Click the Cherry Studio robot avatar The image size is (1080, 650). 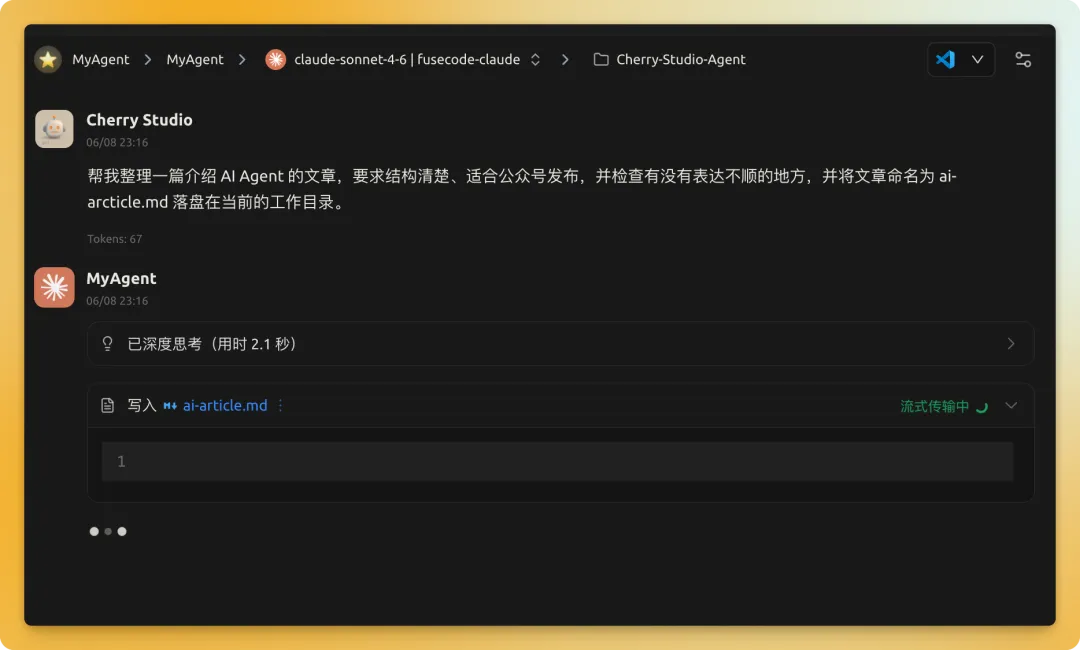click(54, 129)
